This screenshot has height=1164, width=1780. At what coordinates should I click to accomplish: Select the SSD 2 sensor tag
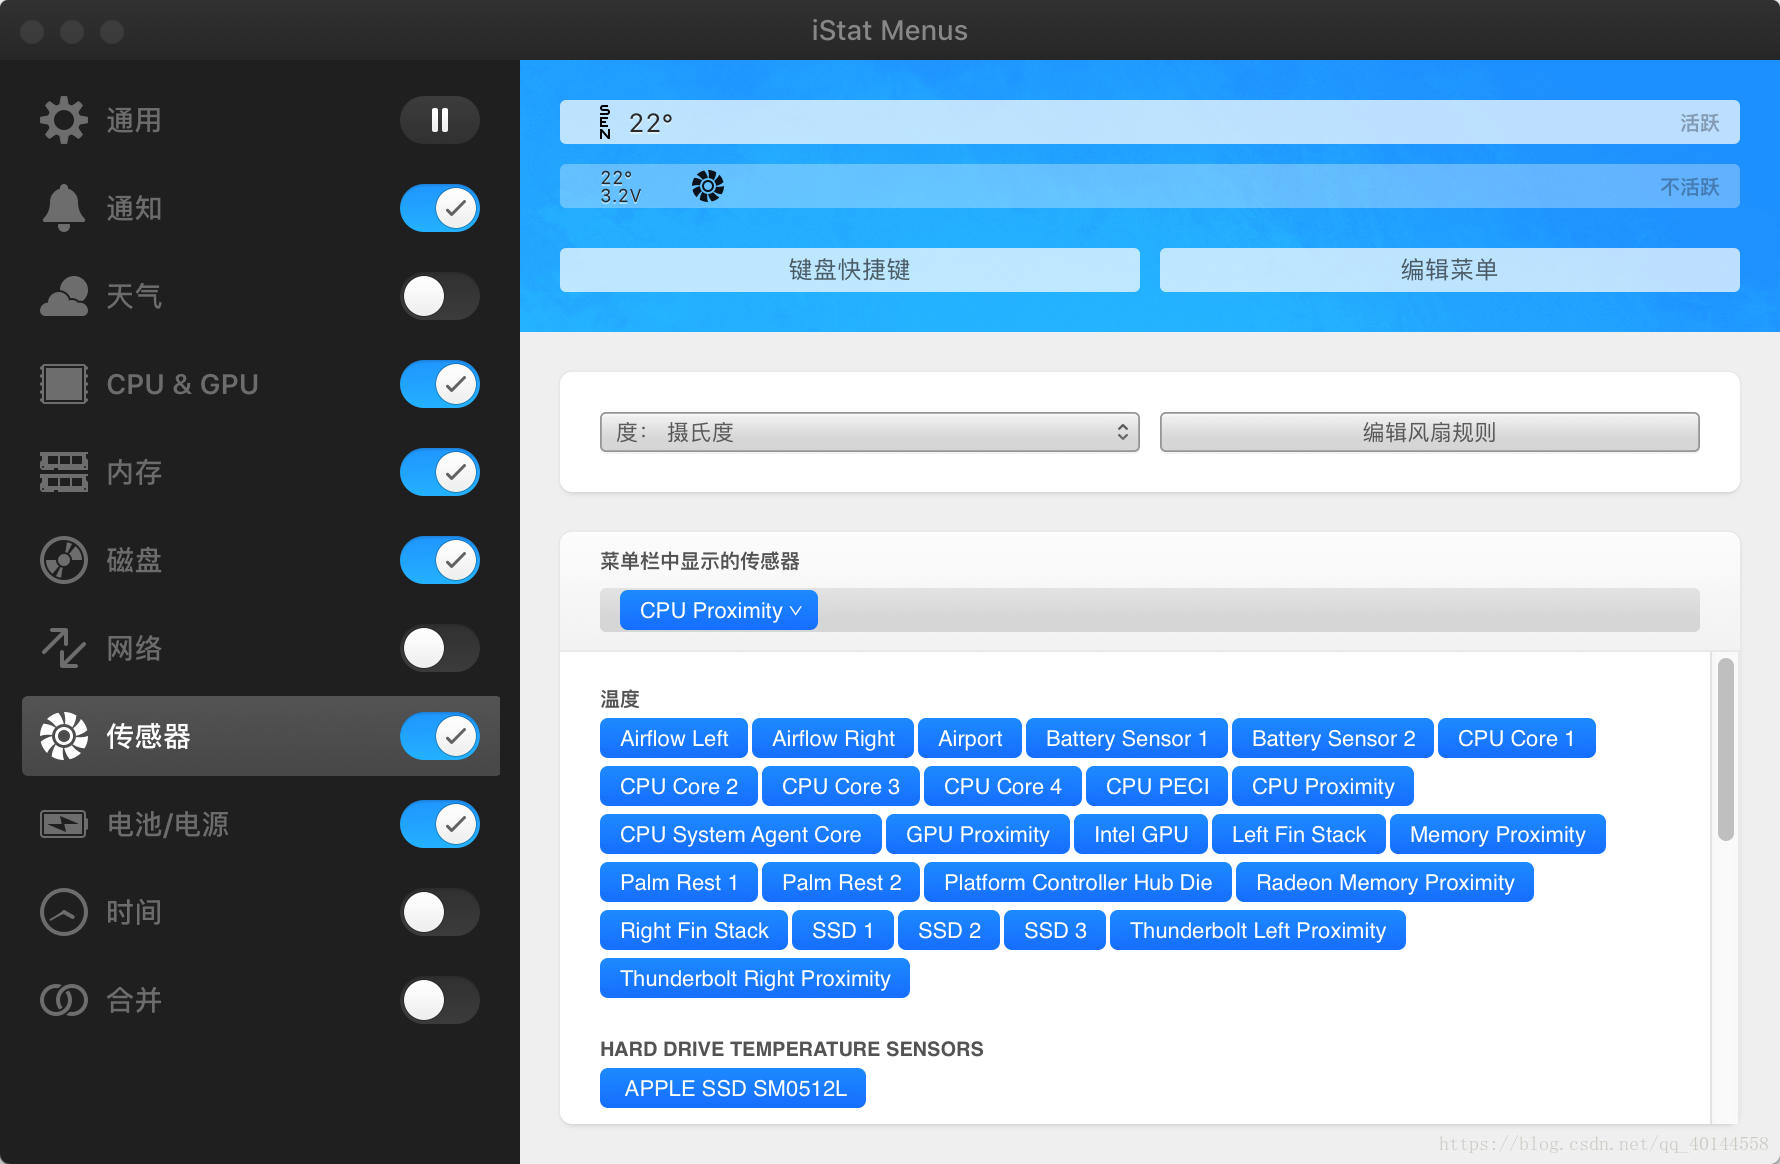pos(949,930)
